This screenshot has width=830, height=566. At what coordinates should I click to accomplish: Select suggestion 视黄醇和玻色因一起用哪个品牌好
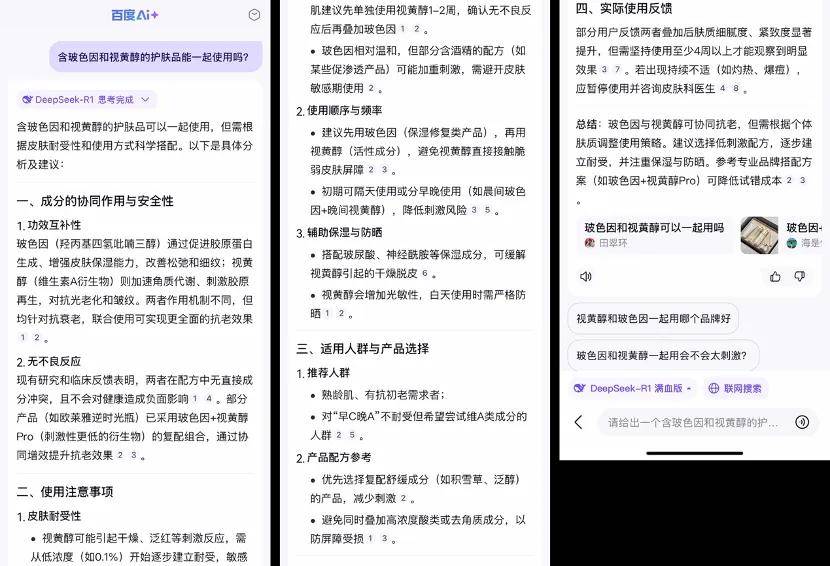point(653,319)
